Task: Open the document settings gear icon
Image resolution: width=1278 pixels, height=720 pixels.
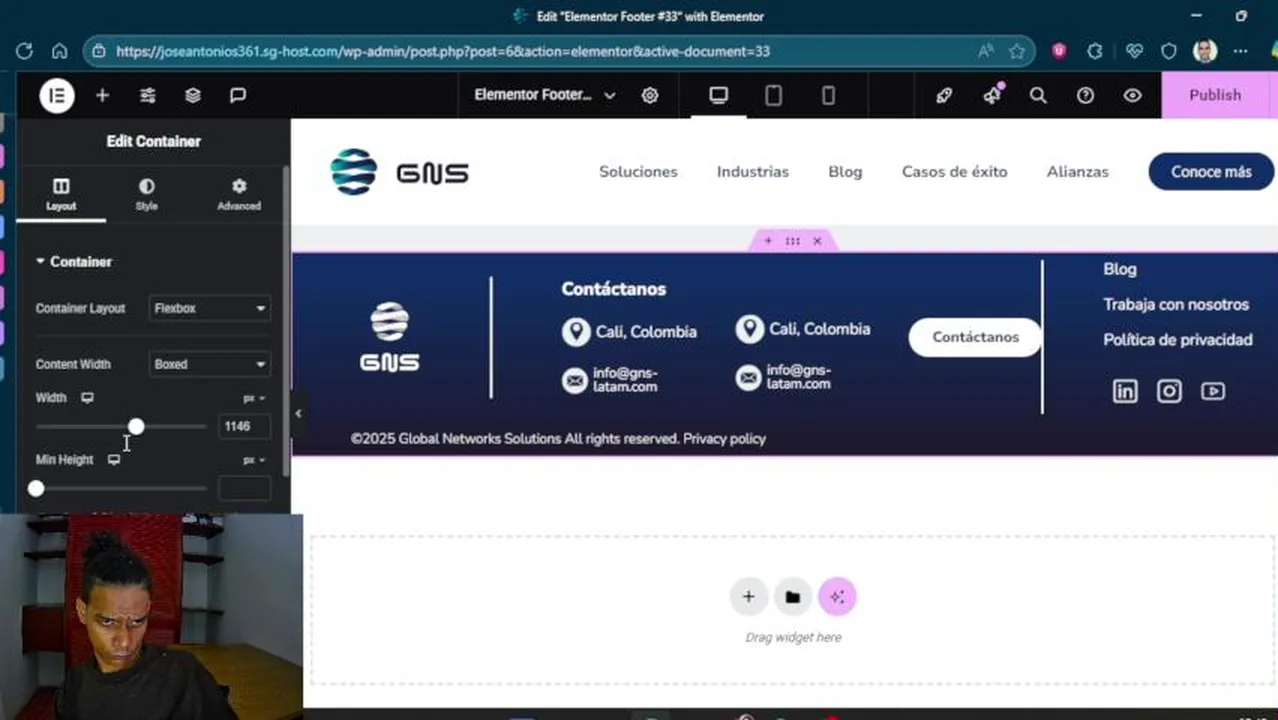Action: click(650, 95)
